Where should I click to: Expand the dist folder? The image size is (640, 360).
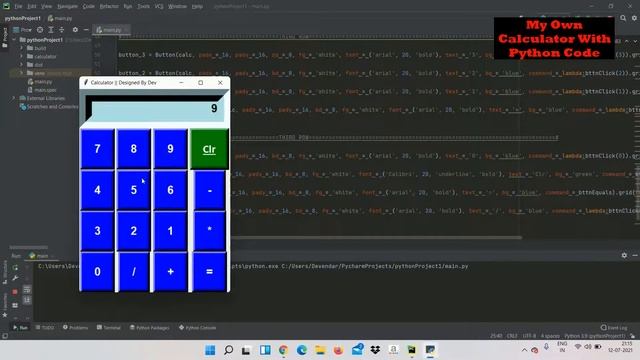22,64
